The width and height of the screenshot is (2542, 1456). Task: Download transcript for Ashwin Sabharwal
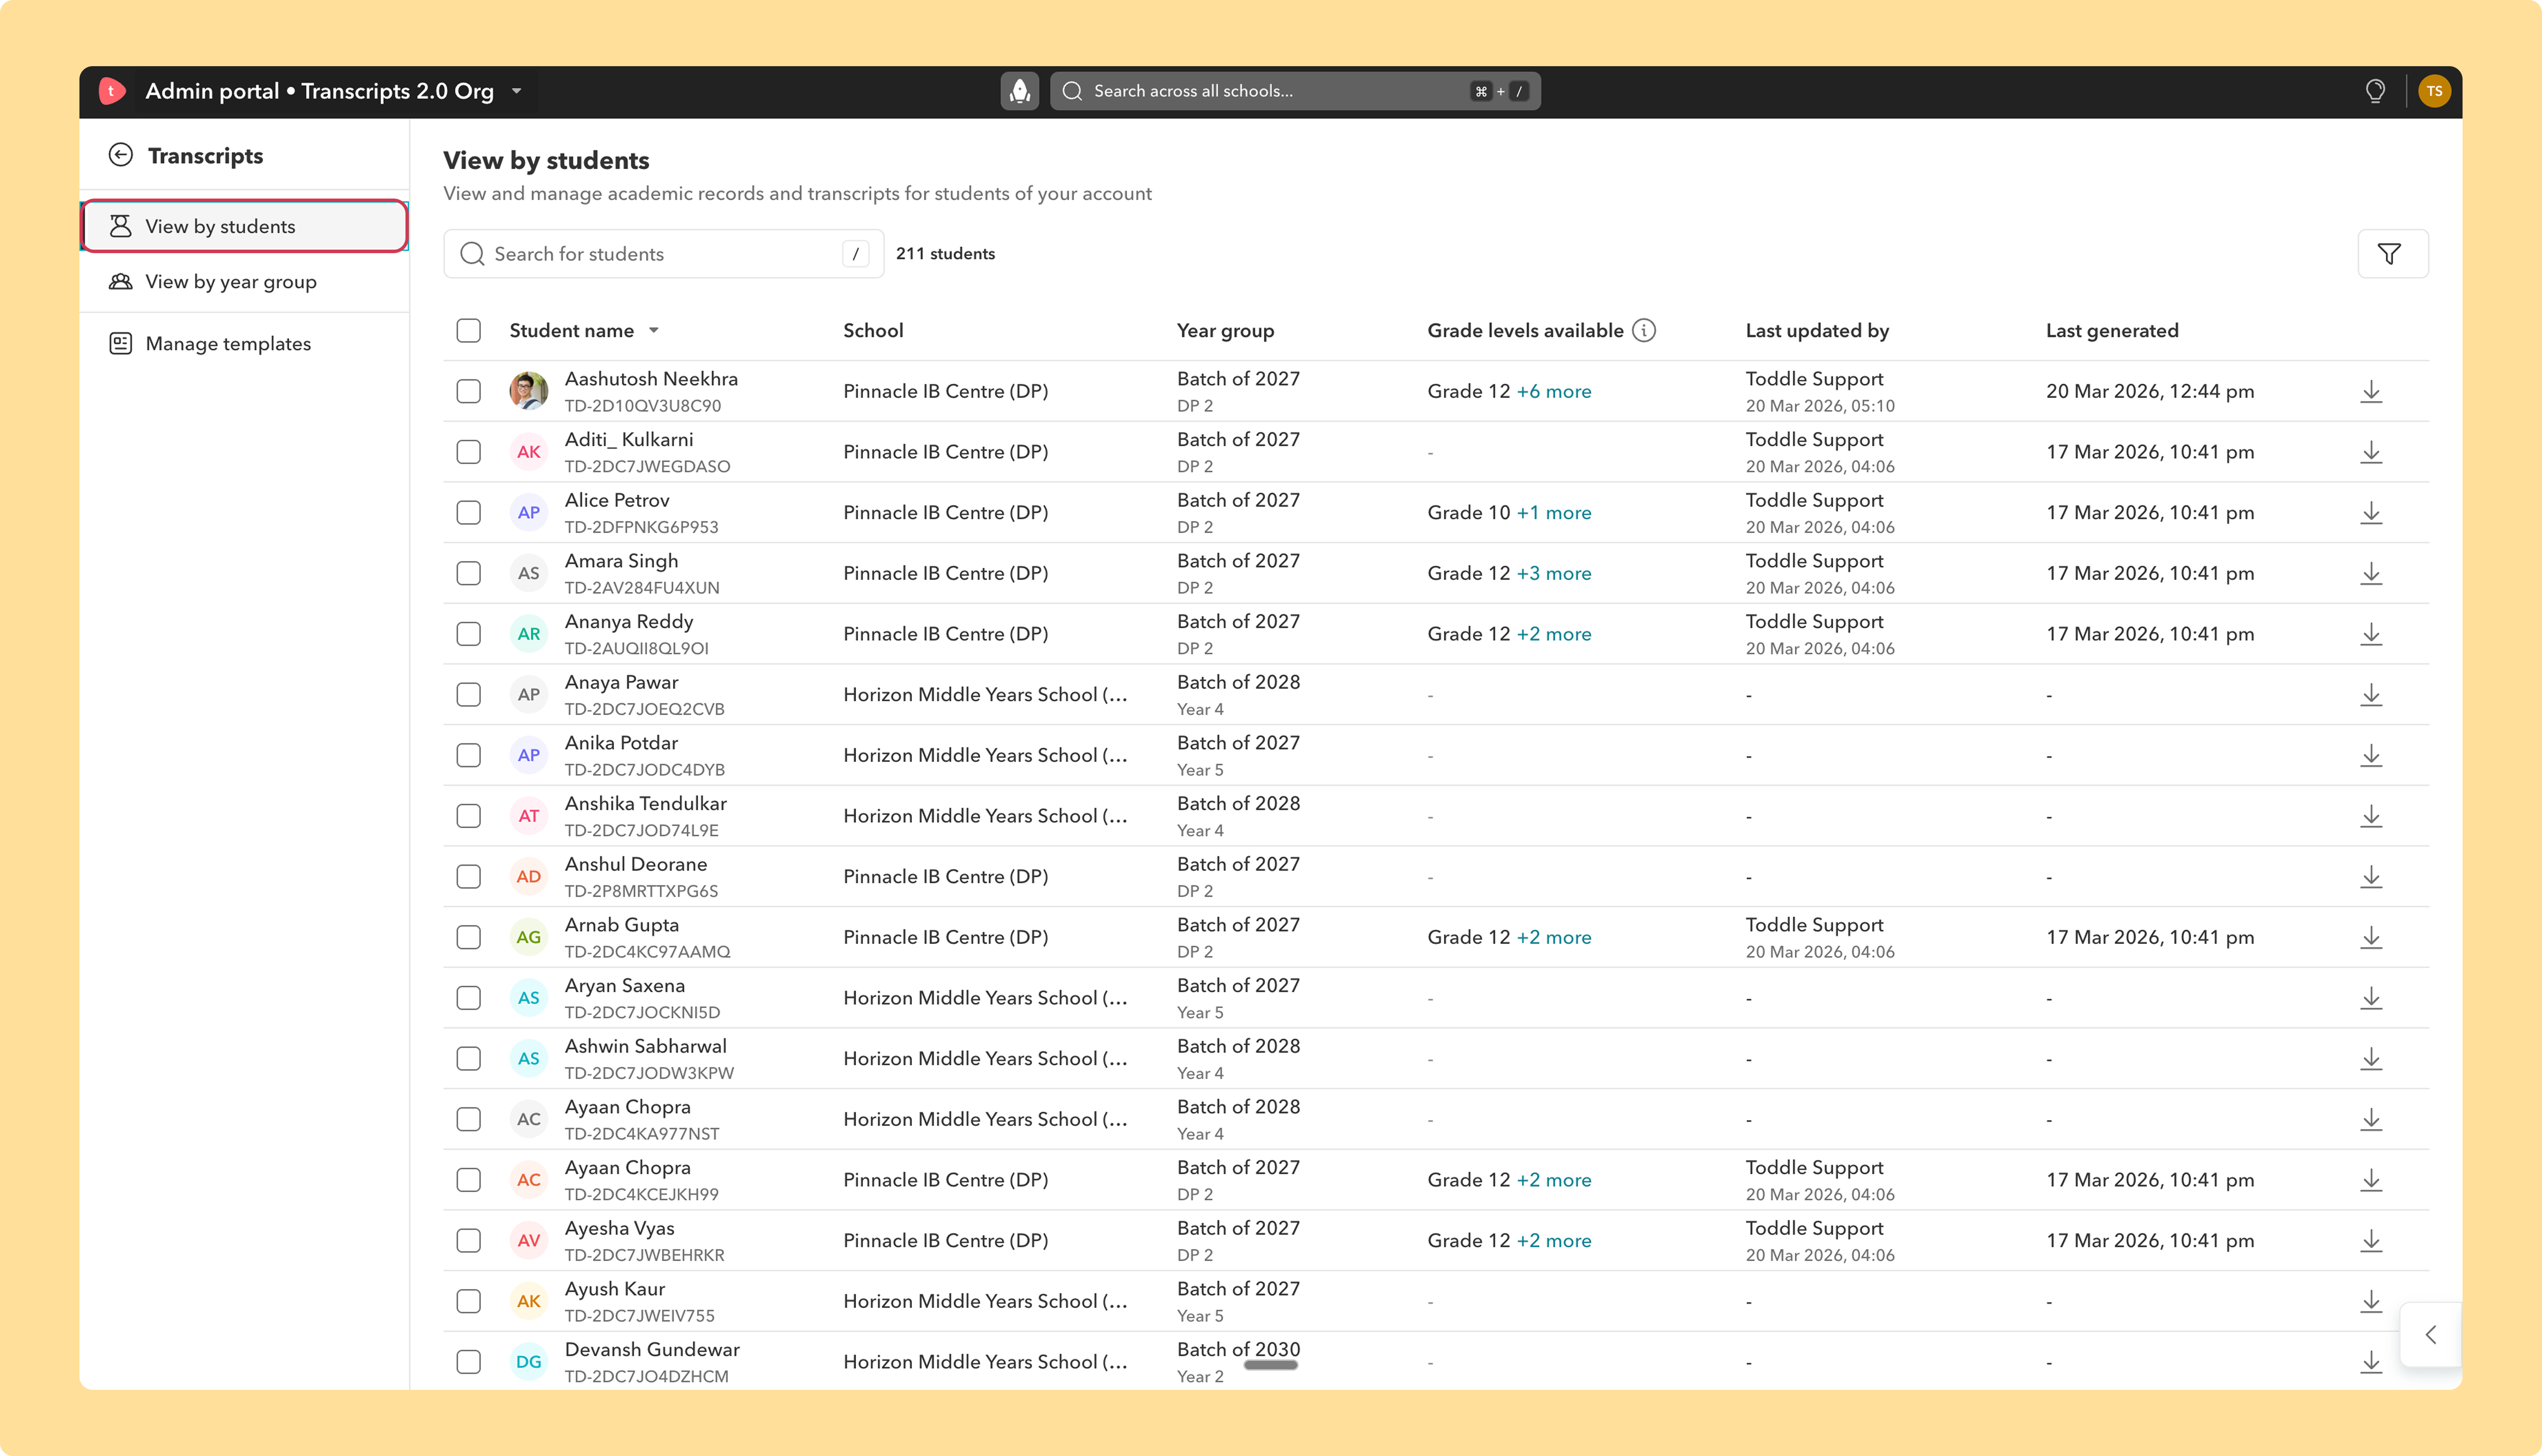2371,1059
